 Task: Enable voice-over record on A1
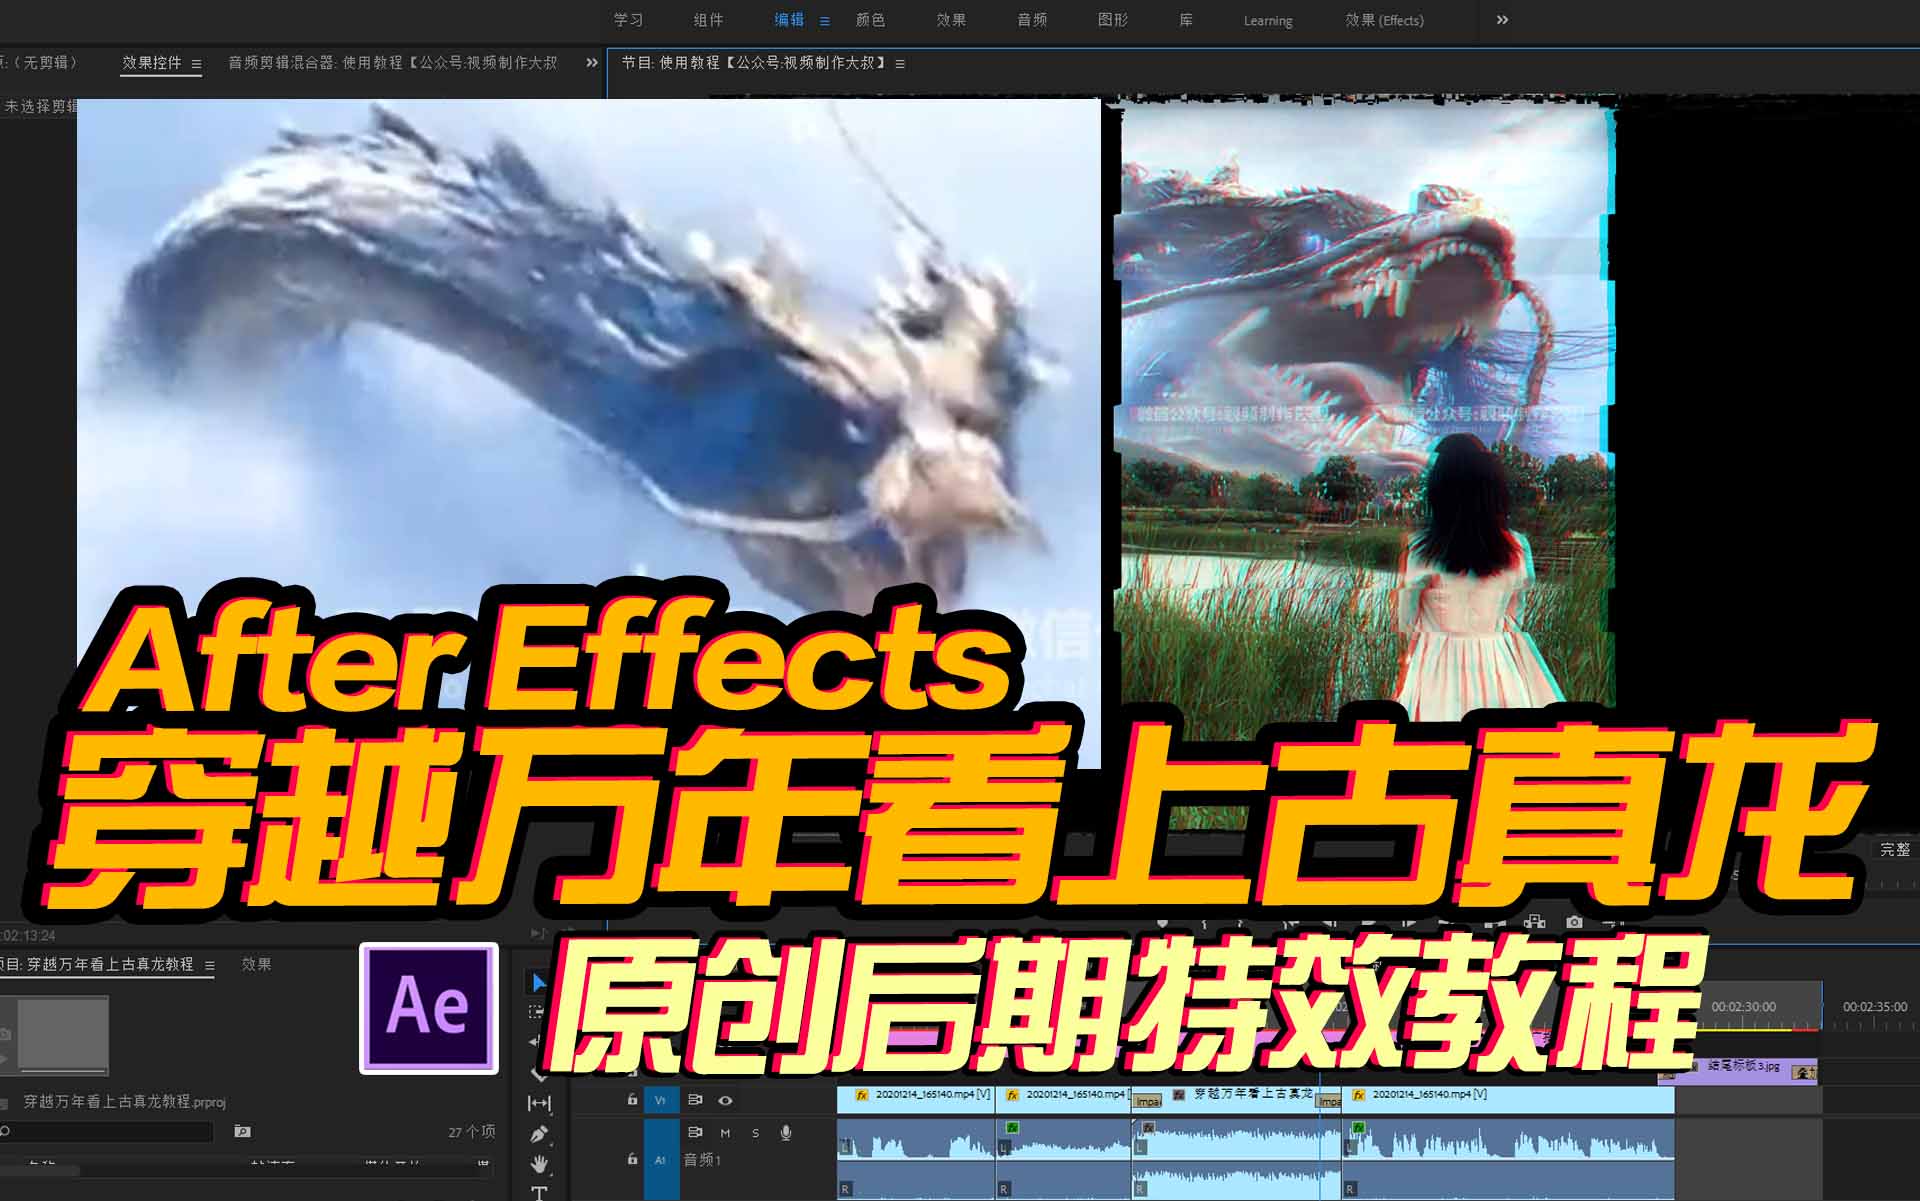coord(786,1132)
